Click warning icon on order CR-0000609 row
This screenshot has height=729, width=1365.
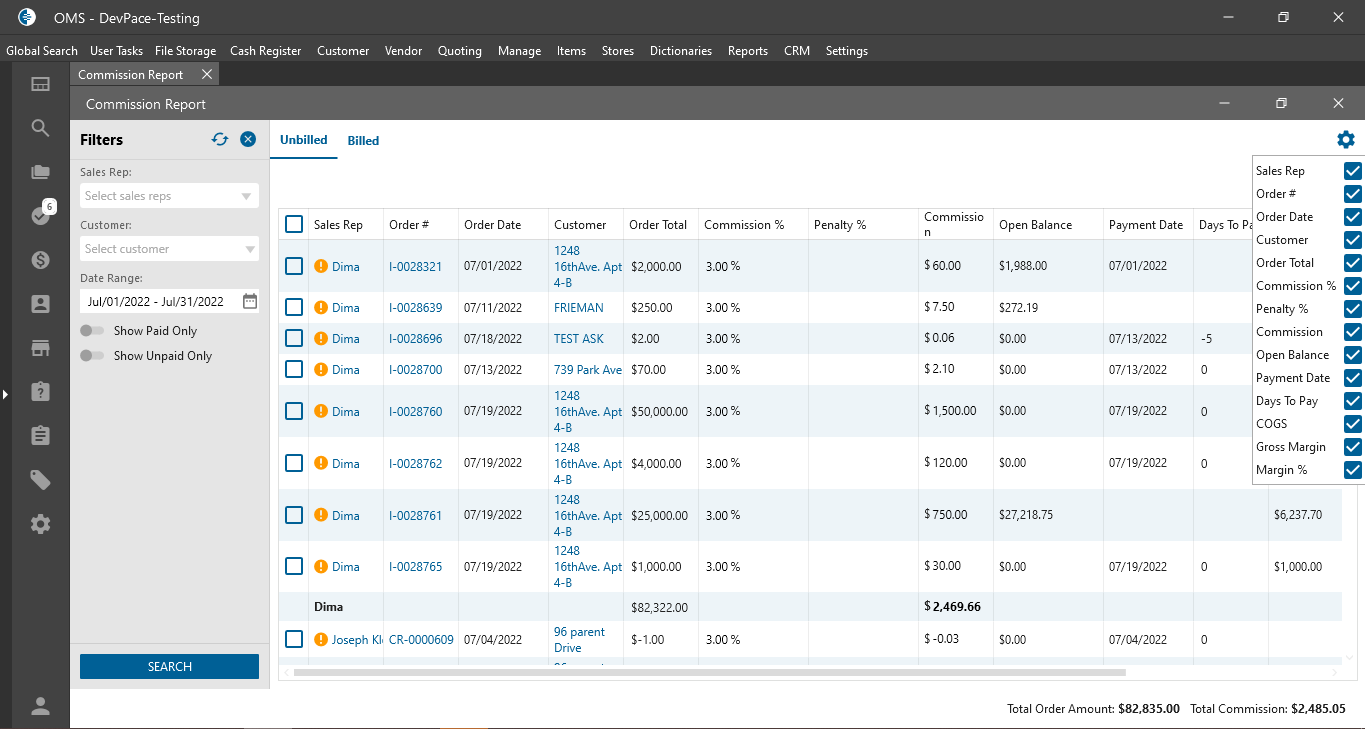click(321, 639)
